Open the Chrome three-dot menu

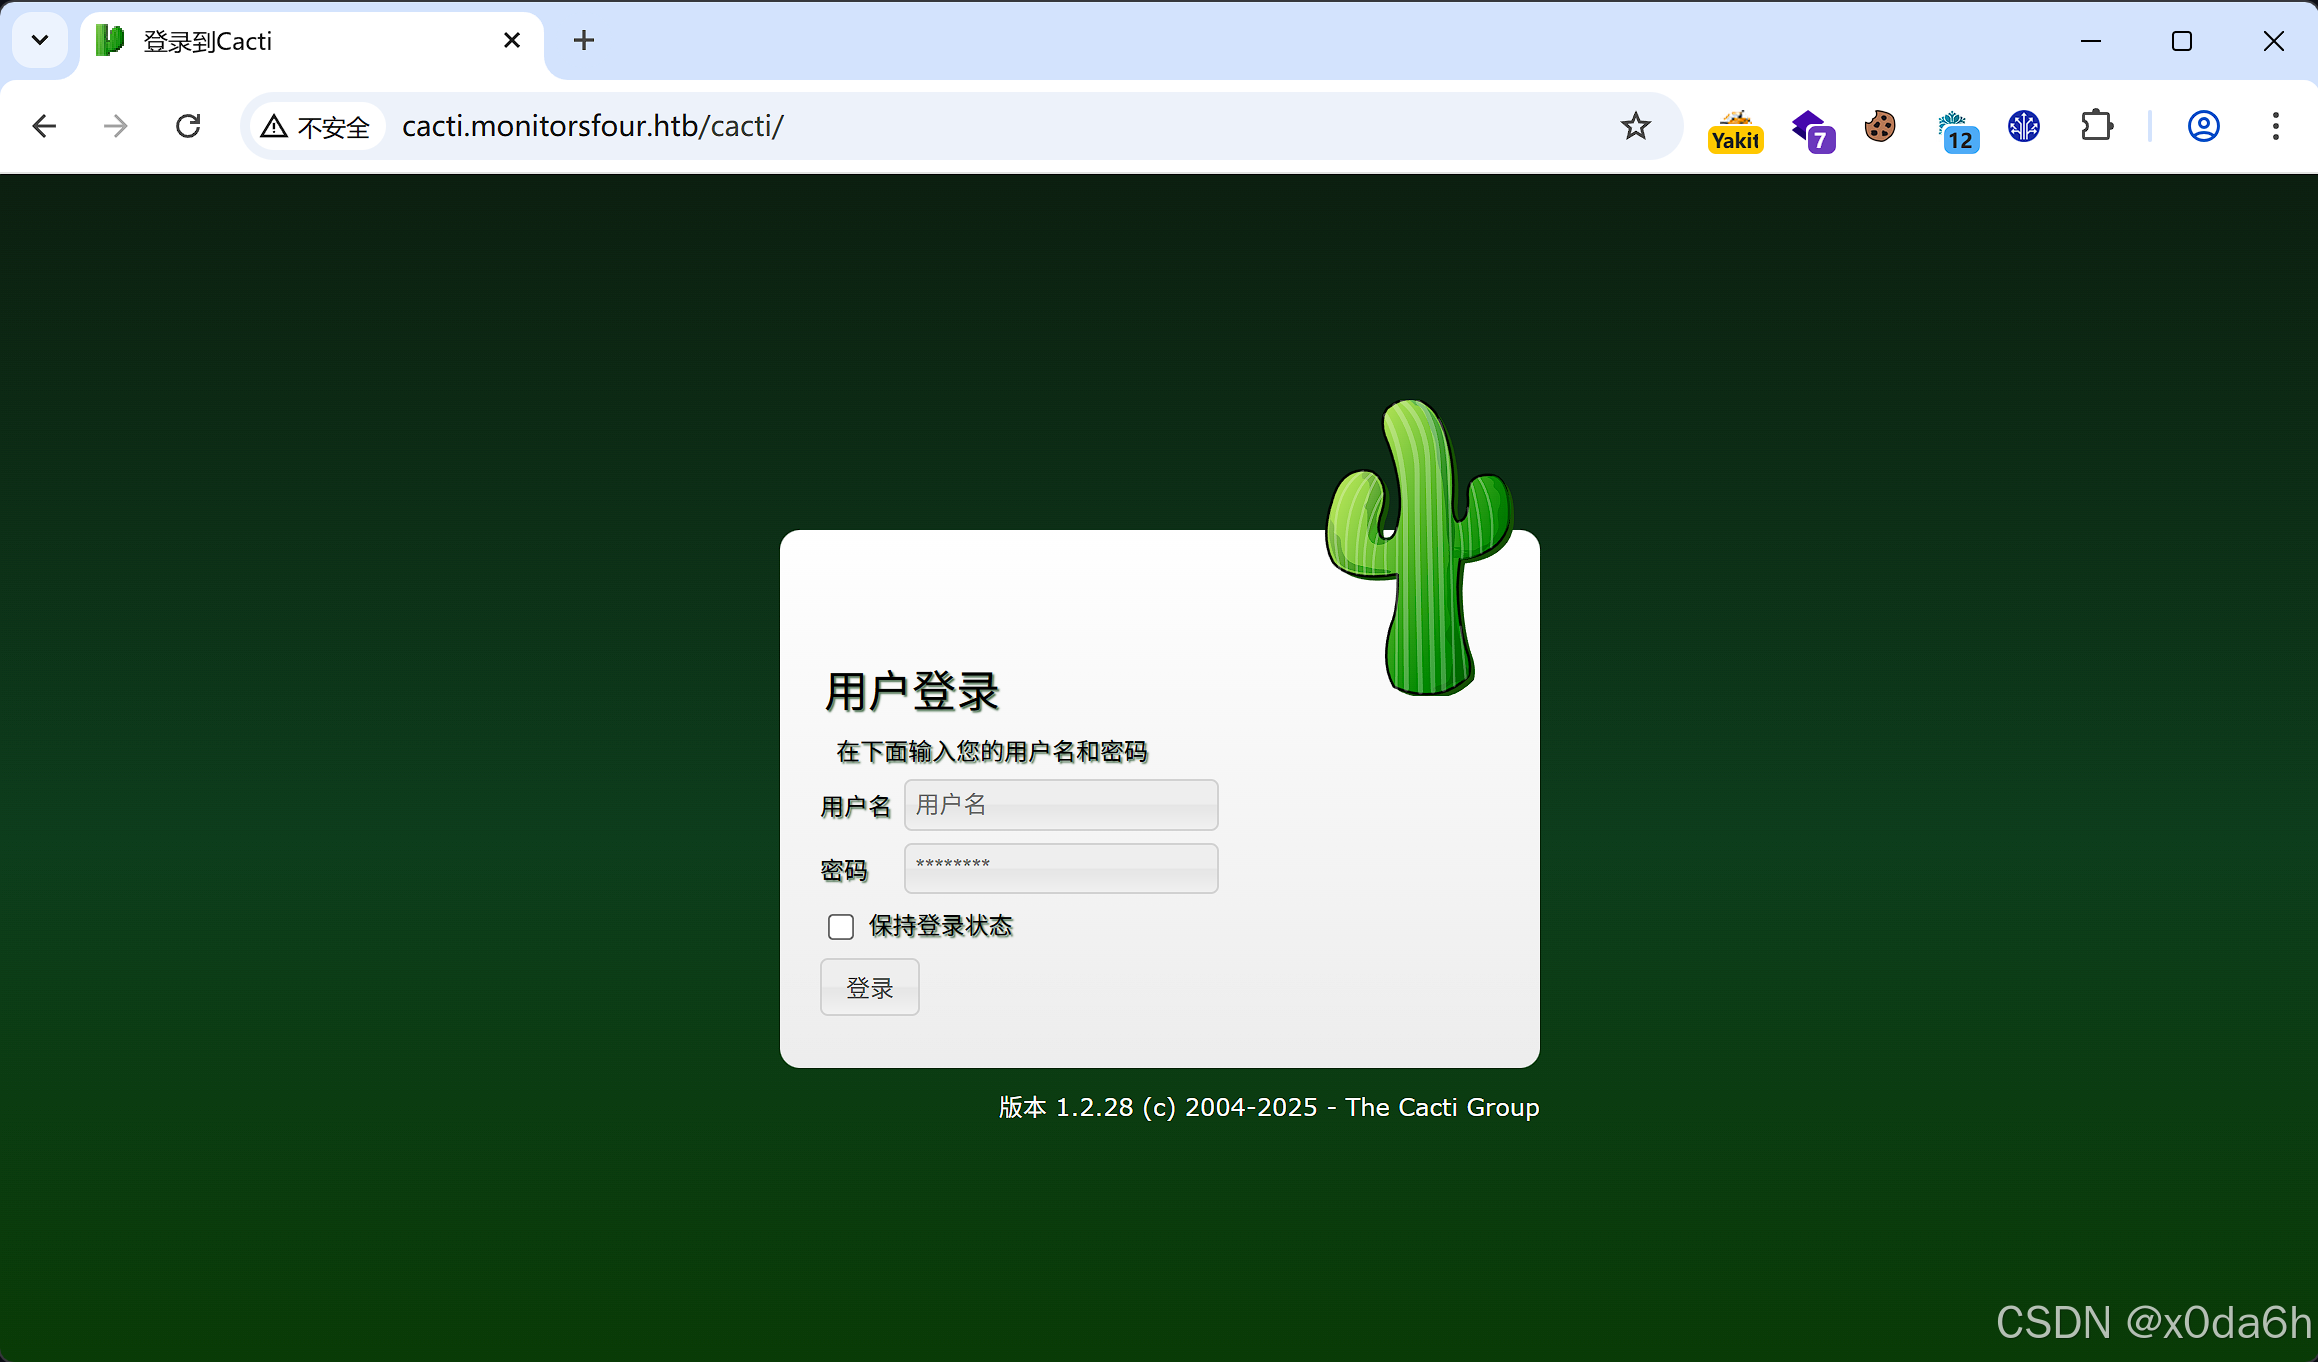2275,127
